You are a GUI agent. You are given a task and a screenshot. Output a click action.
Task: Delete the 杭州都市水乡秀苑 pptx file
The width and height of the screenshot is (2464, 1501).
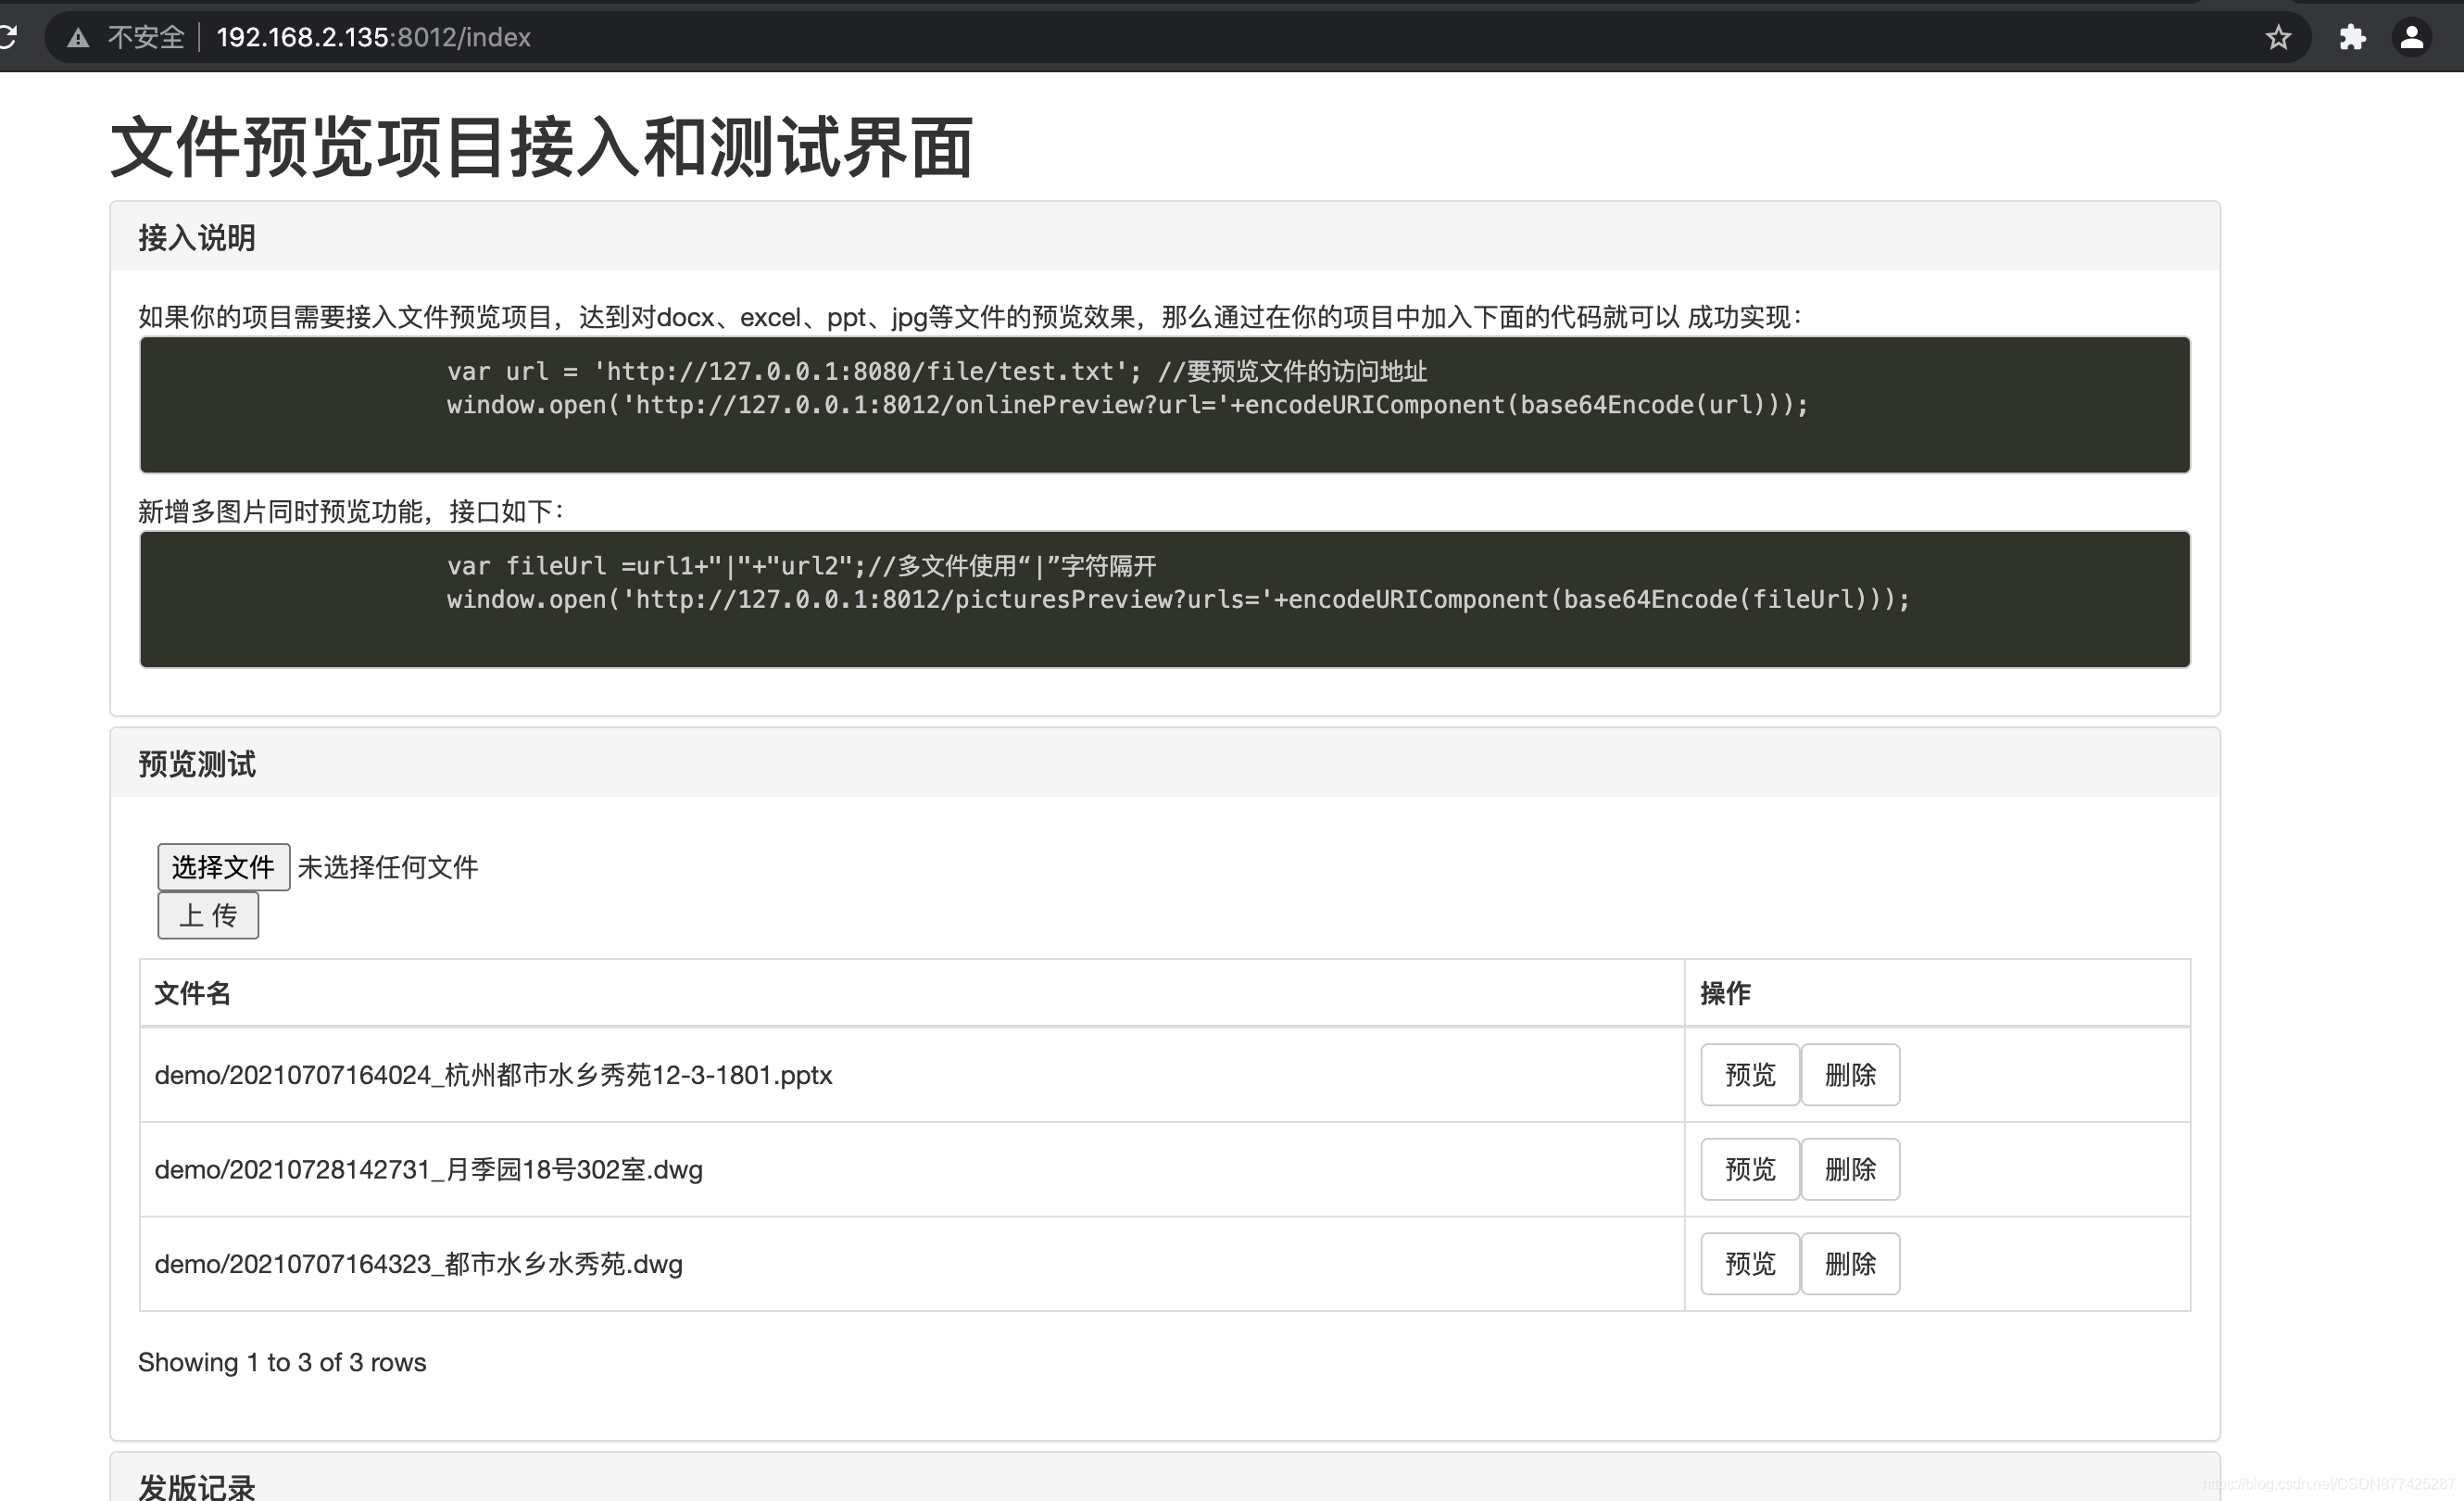(x=1850, y=1074)
